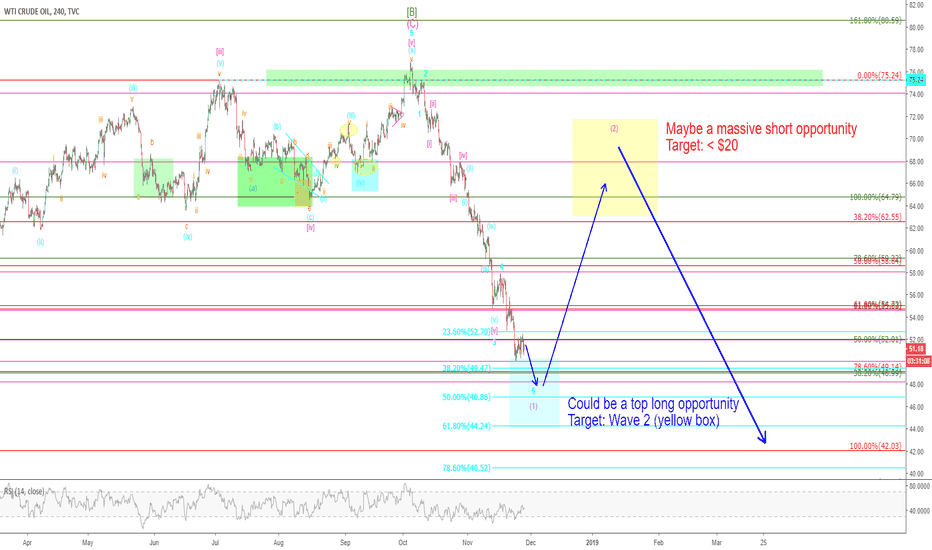The image size is (932, 550).
Task: Click the Jun label on the time axis
Action: 154,542
